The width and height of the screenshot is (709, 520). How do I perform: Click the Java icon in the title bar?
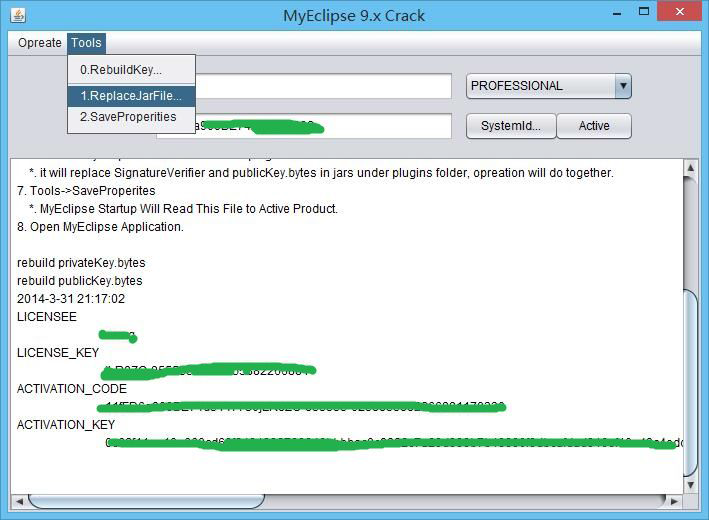click(18, 15)
